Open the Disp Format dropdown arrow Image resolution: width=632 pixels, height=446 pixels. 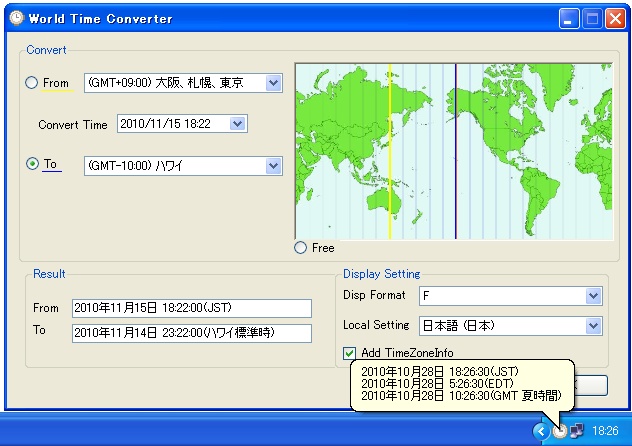[593, 296]
